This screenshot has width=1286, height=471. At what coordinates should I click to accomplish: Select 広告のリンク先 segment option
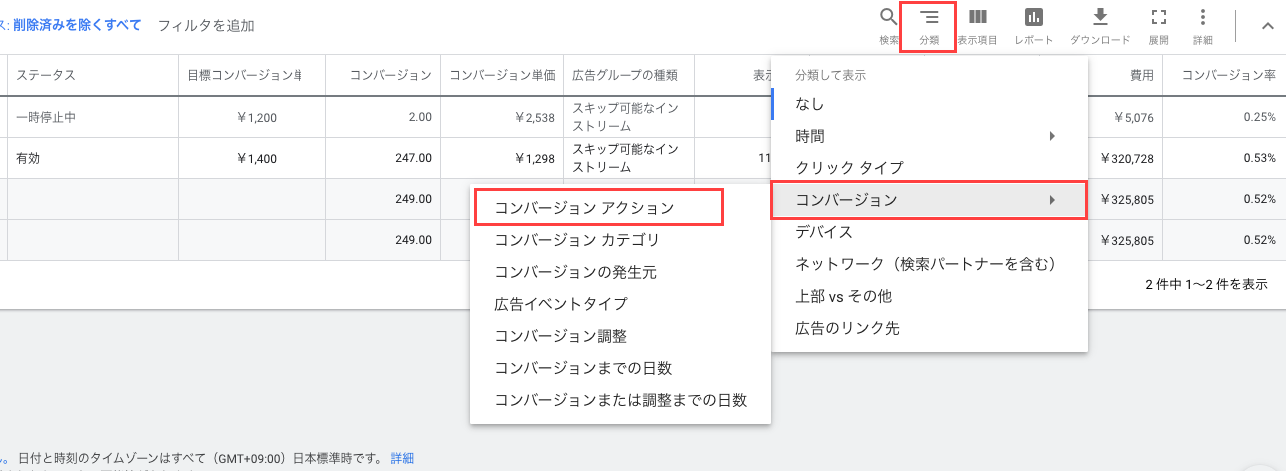coord(847,328)
